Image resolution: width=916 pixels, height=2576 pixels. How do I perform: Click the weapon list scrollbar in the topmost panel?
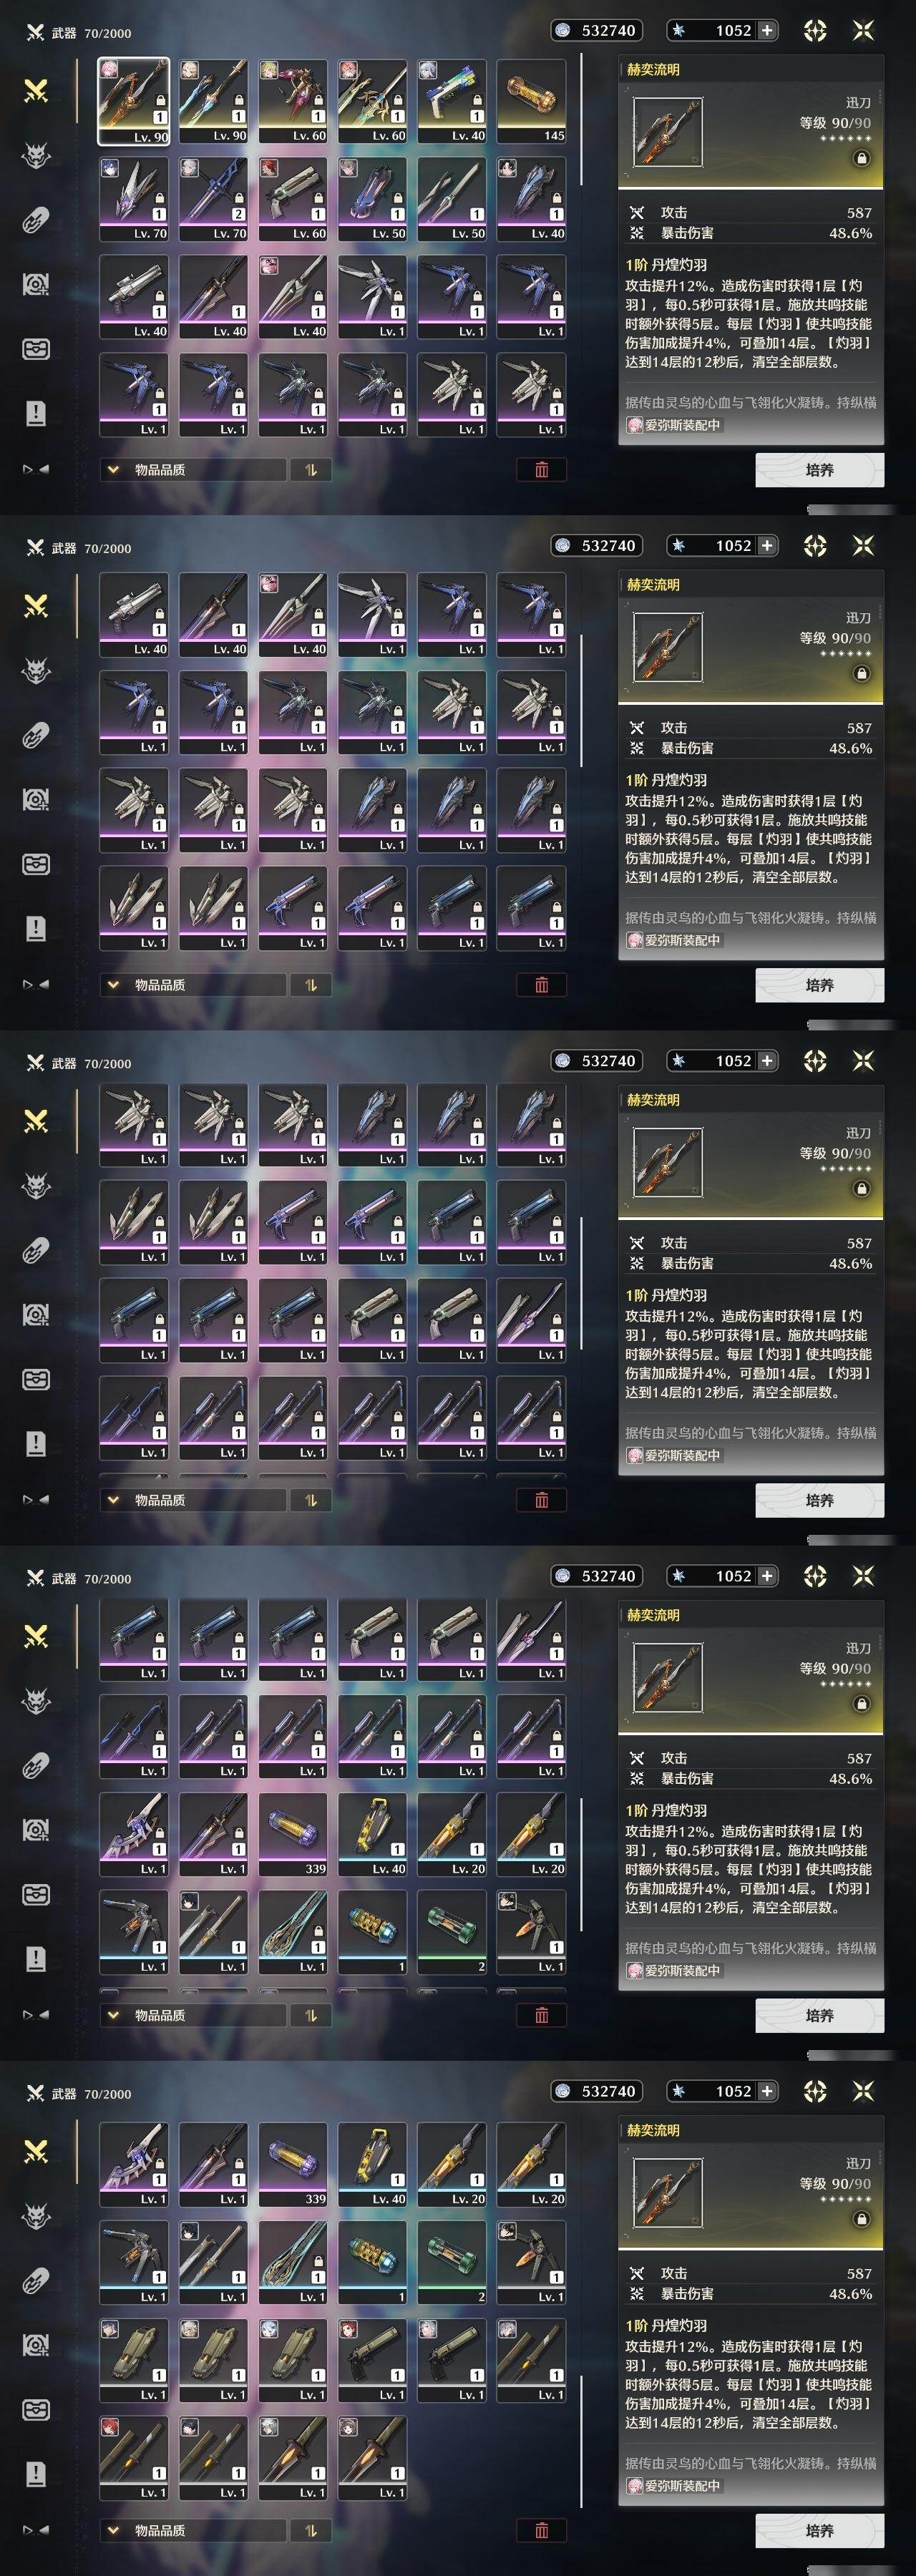[580, 120]
